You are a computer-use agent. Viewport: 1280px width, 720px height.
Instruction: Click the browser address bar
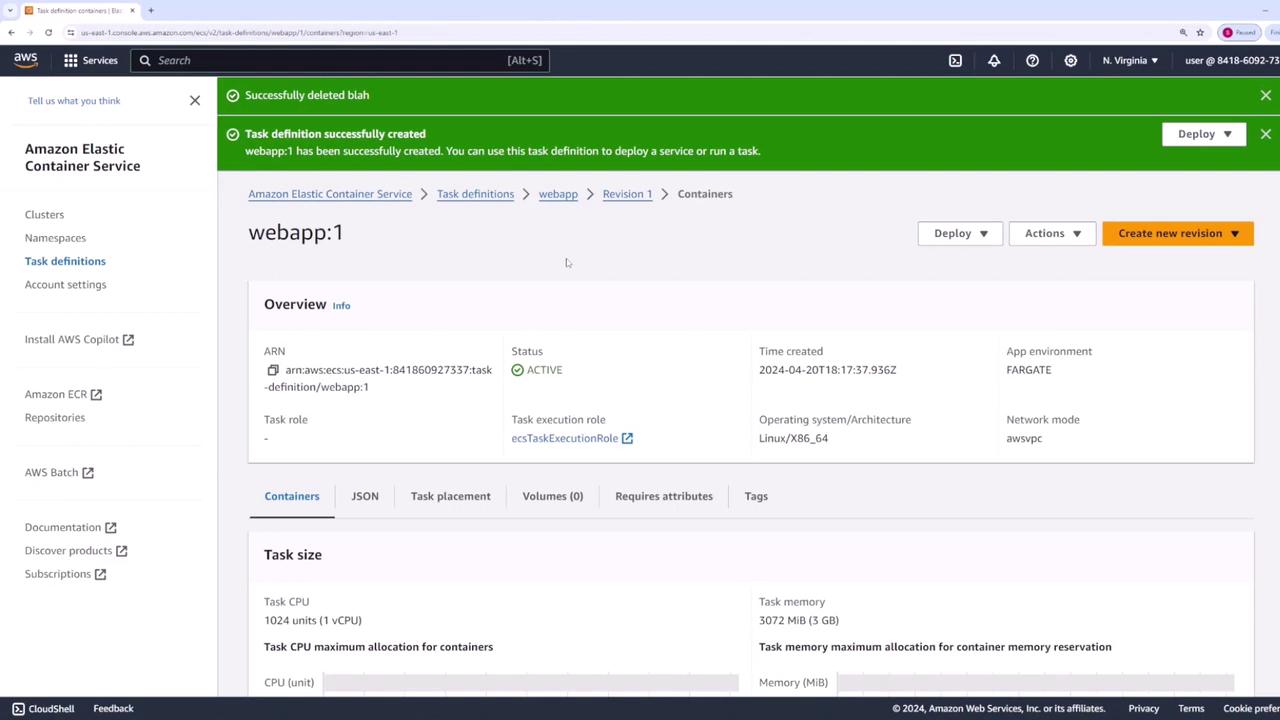pyautogui.click(x=620, y=32)
